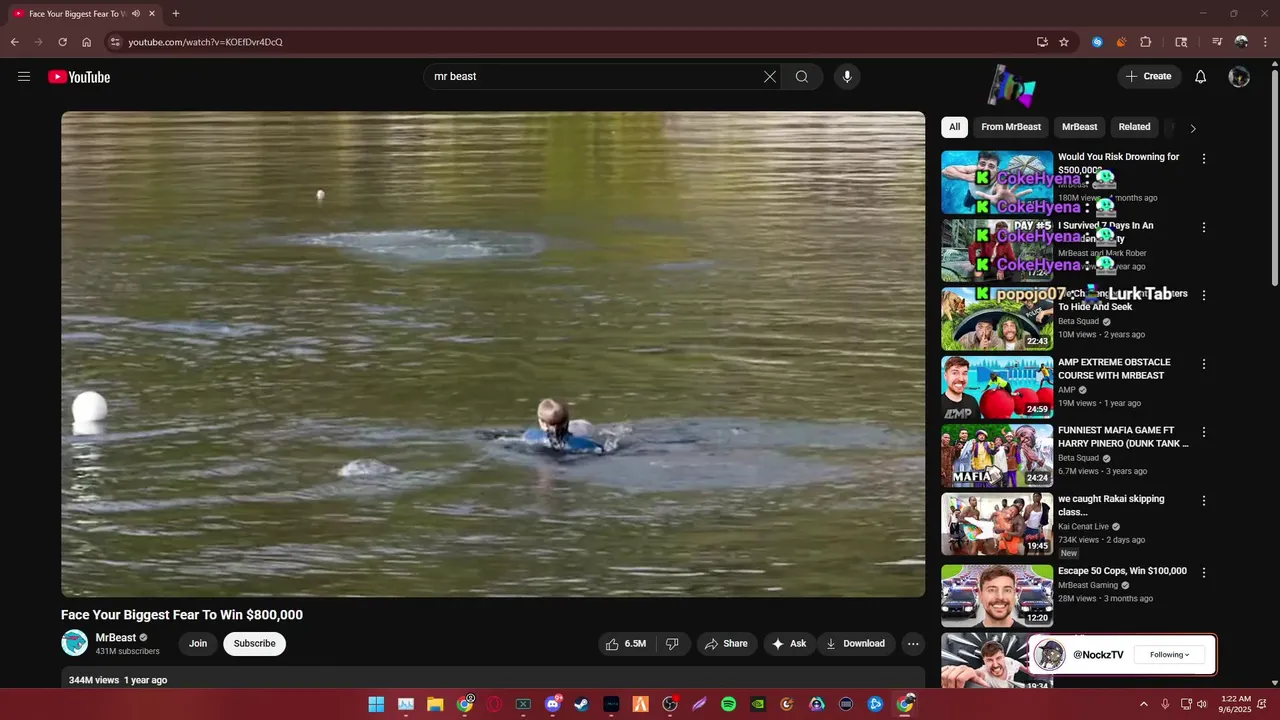
Task: Open the Shazam browser extension
Action: pyautogui.click(x=1097, y=42)
